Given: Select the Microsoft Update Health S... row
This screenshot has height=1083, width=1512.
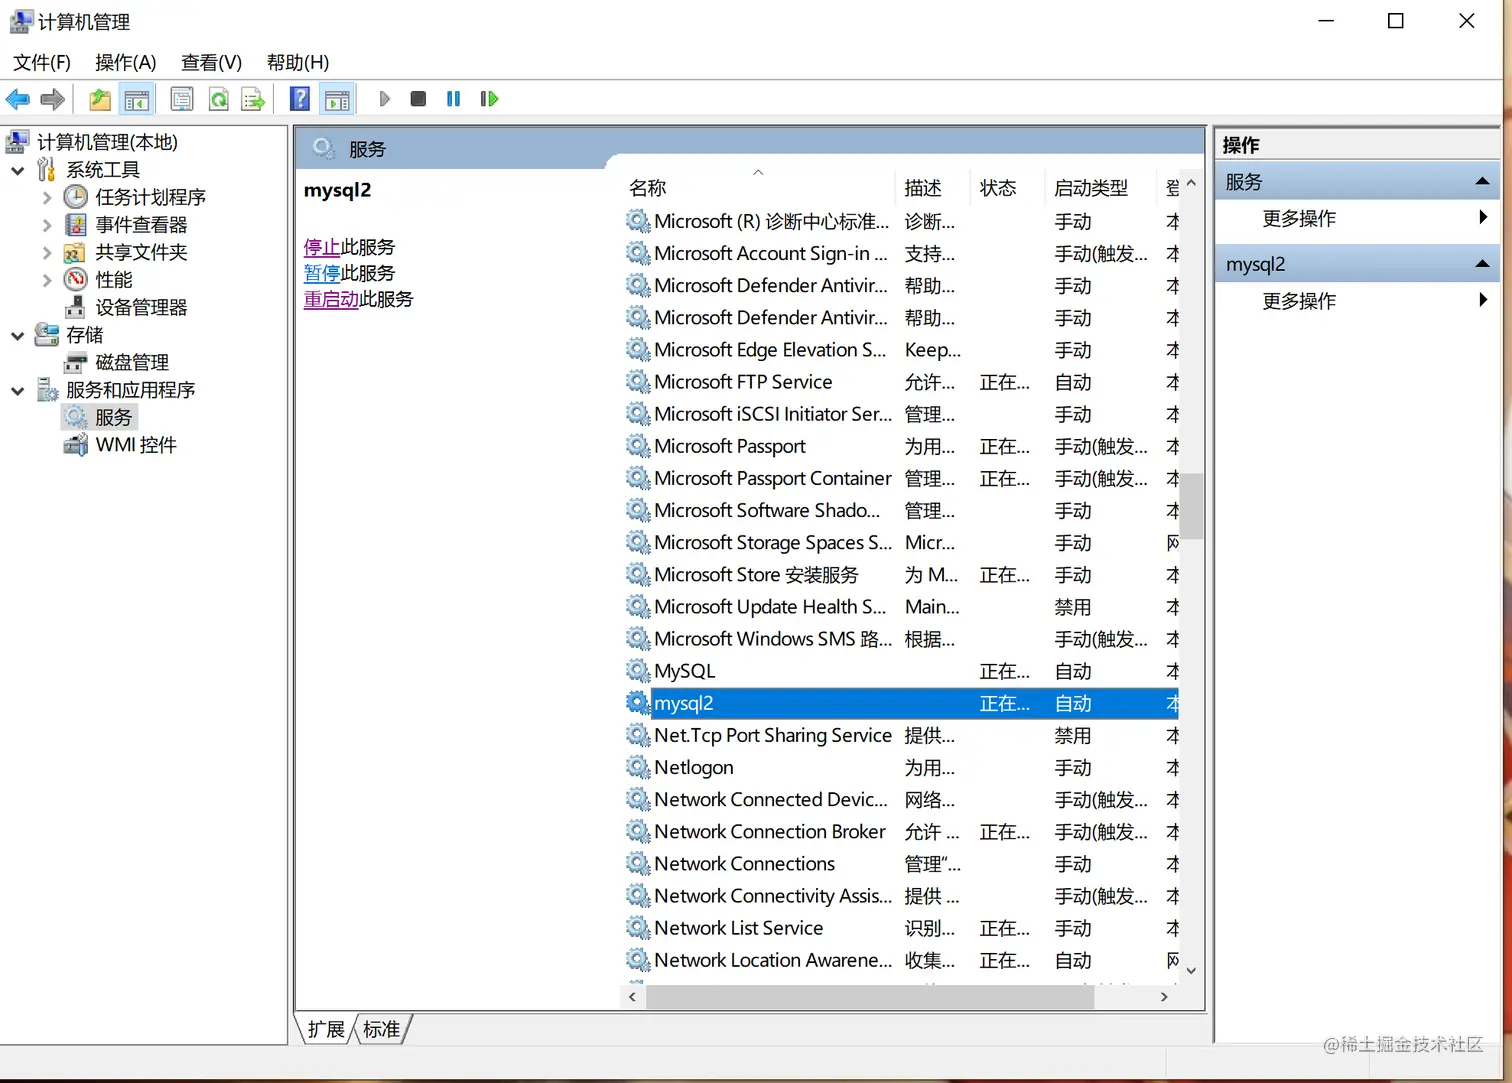Looking at the screenshot, I should click(902, 606).
